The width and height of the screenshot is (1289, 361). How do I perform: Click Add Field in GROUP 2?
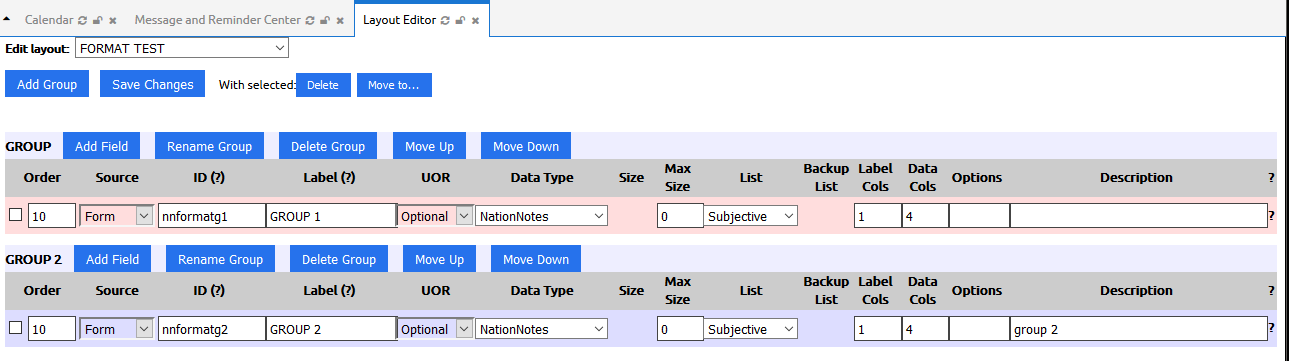[x=112, y=259]
